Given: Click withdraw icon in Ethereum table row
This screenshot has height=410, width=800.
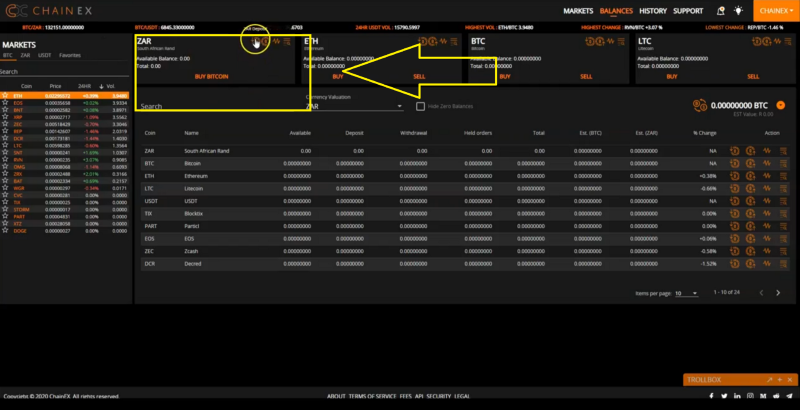Looking at the screenshot, I should pos(751,176).
